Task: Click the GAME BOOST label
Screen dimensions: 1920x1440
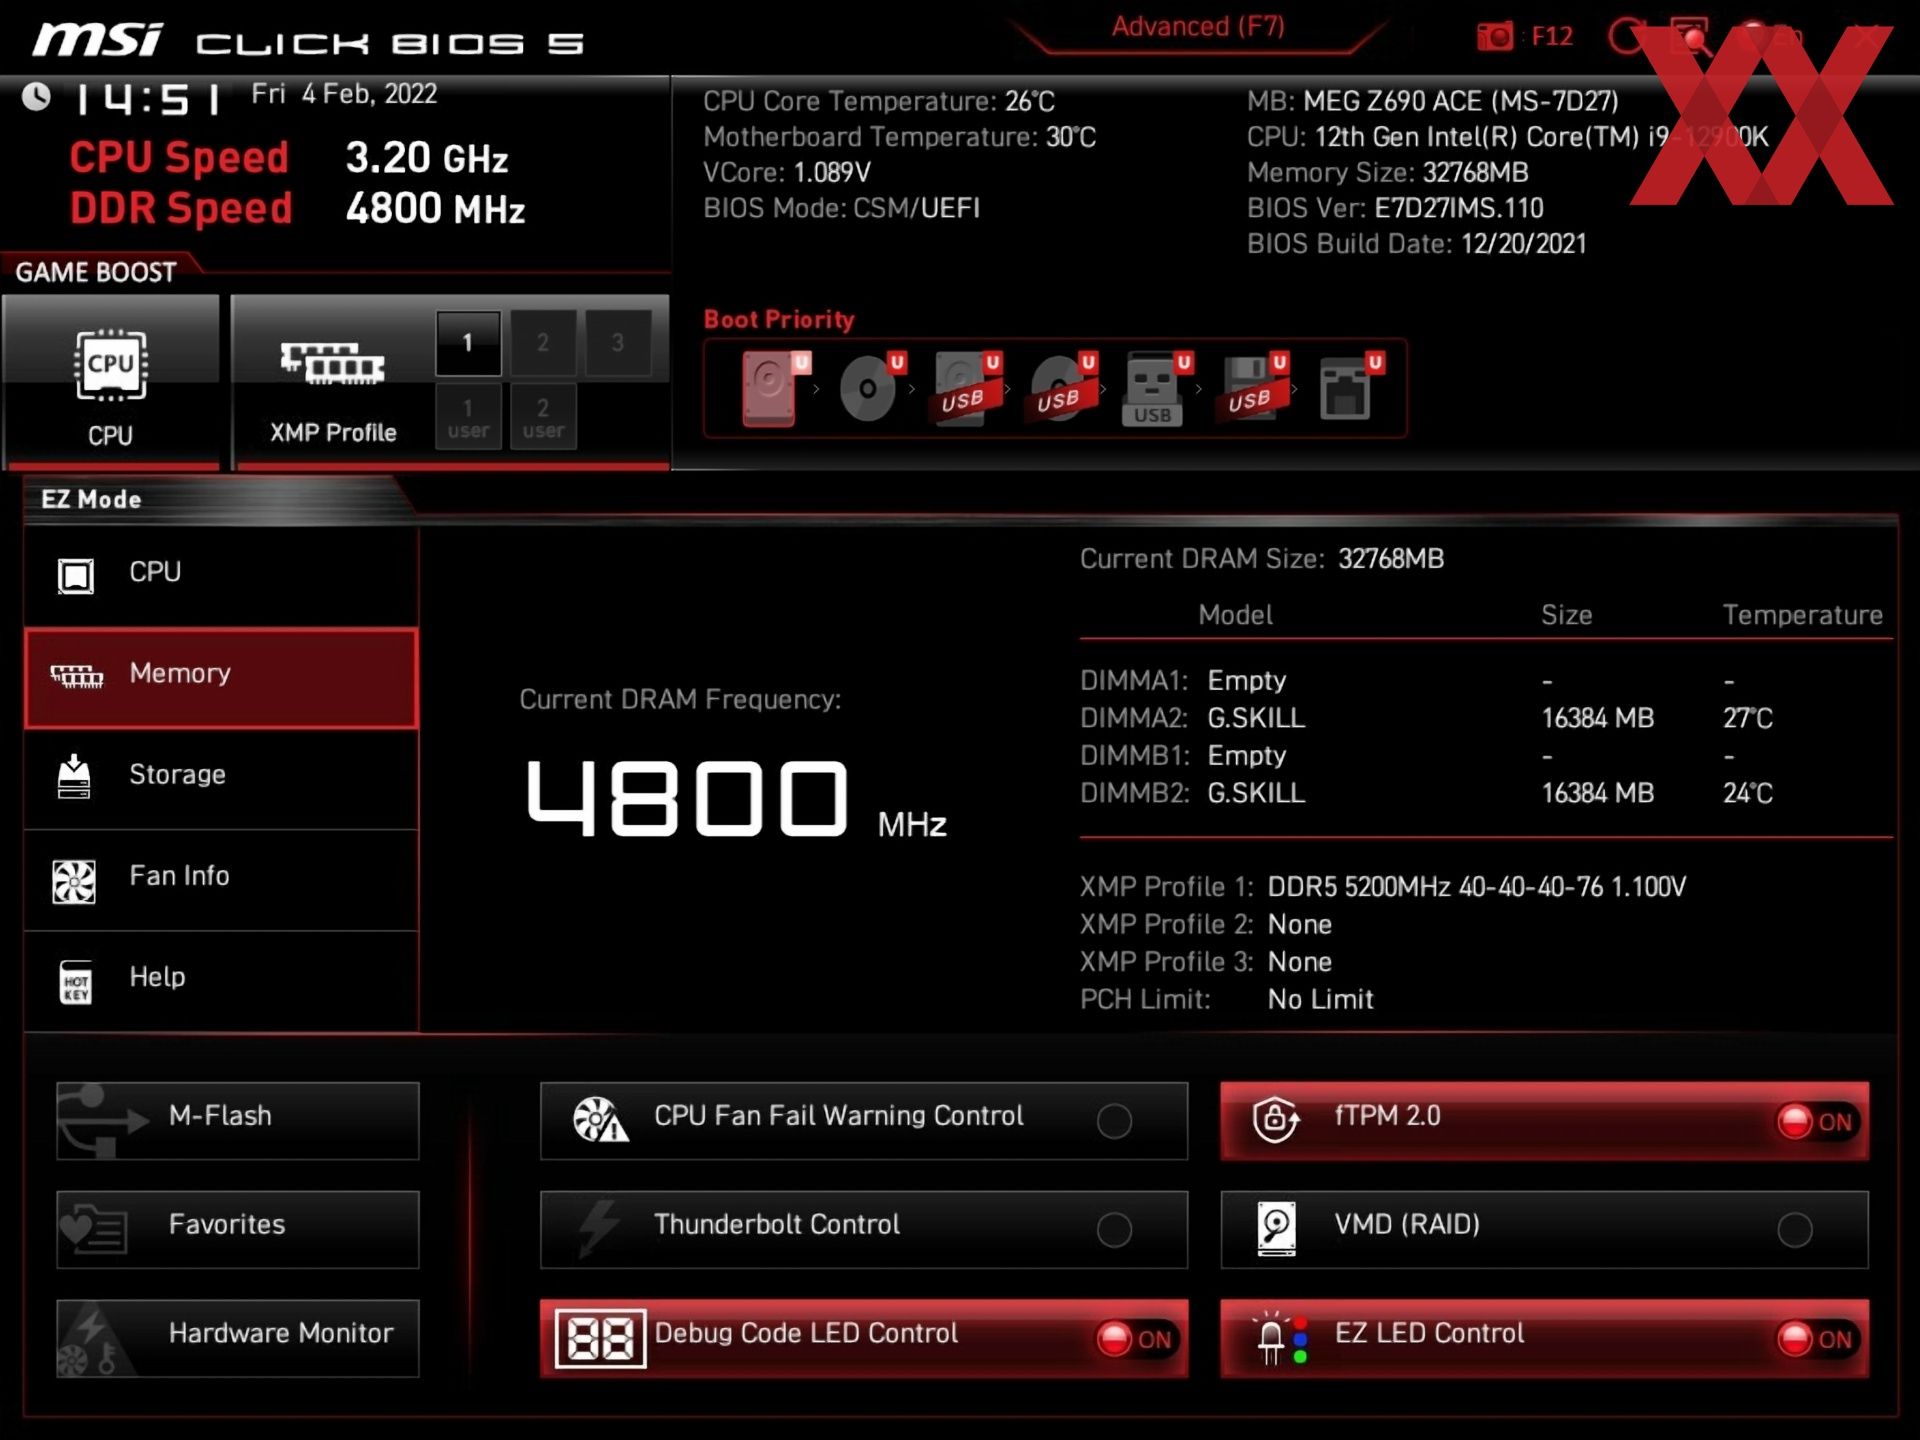Action: pyautogui.click(x=96, y=272)
